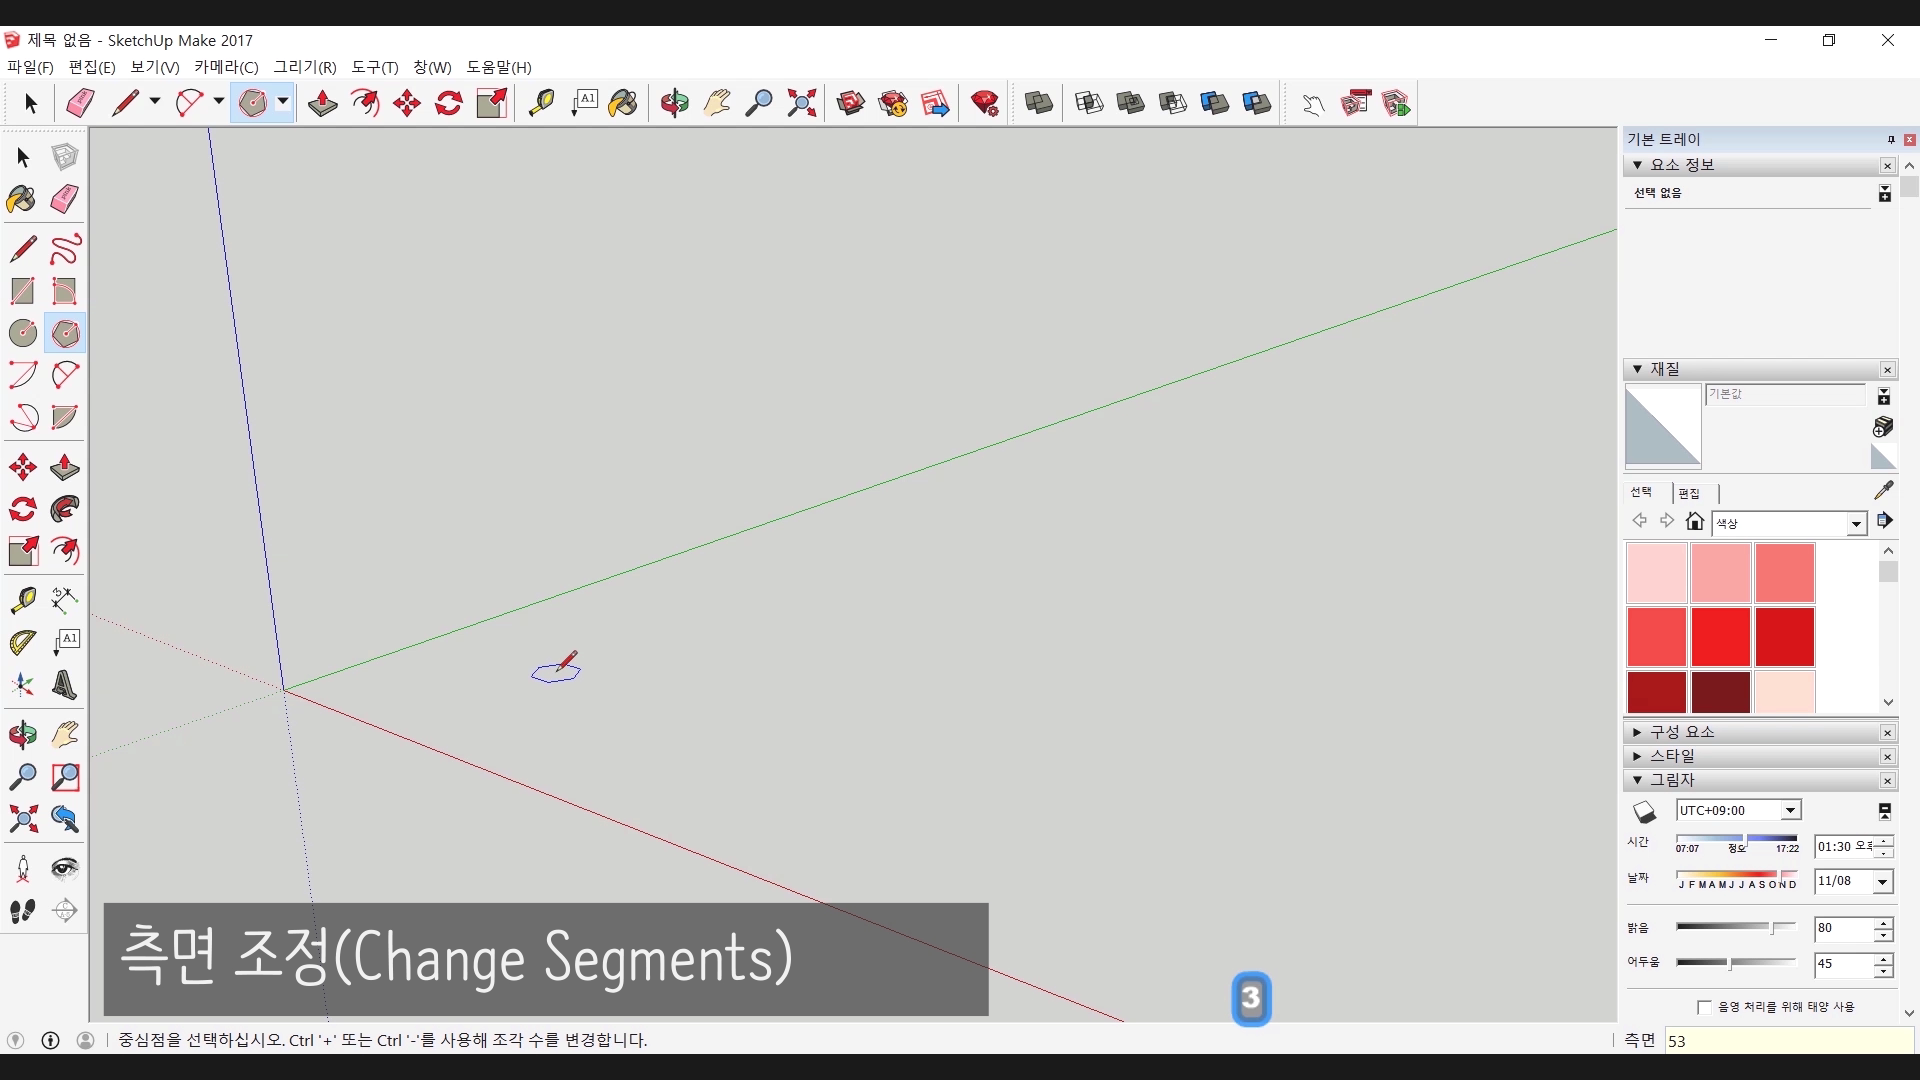Select the Protractor tool in left toolbar
Viewport: 1920px width, 1080px height.
[22, 642]
